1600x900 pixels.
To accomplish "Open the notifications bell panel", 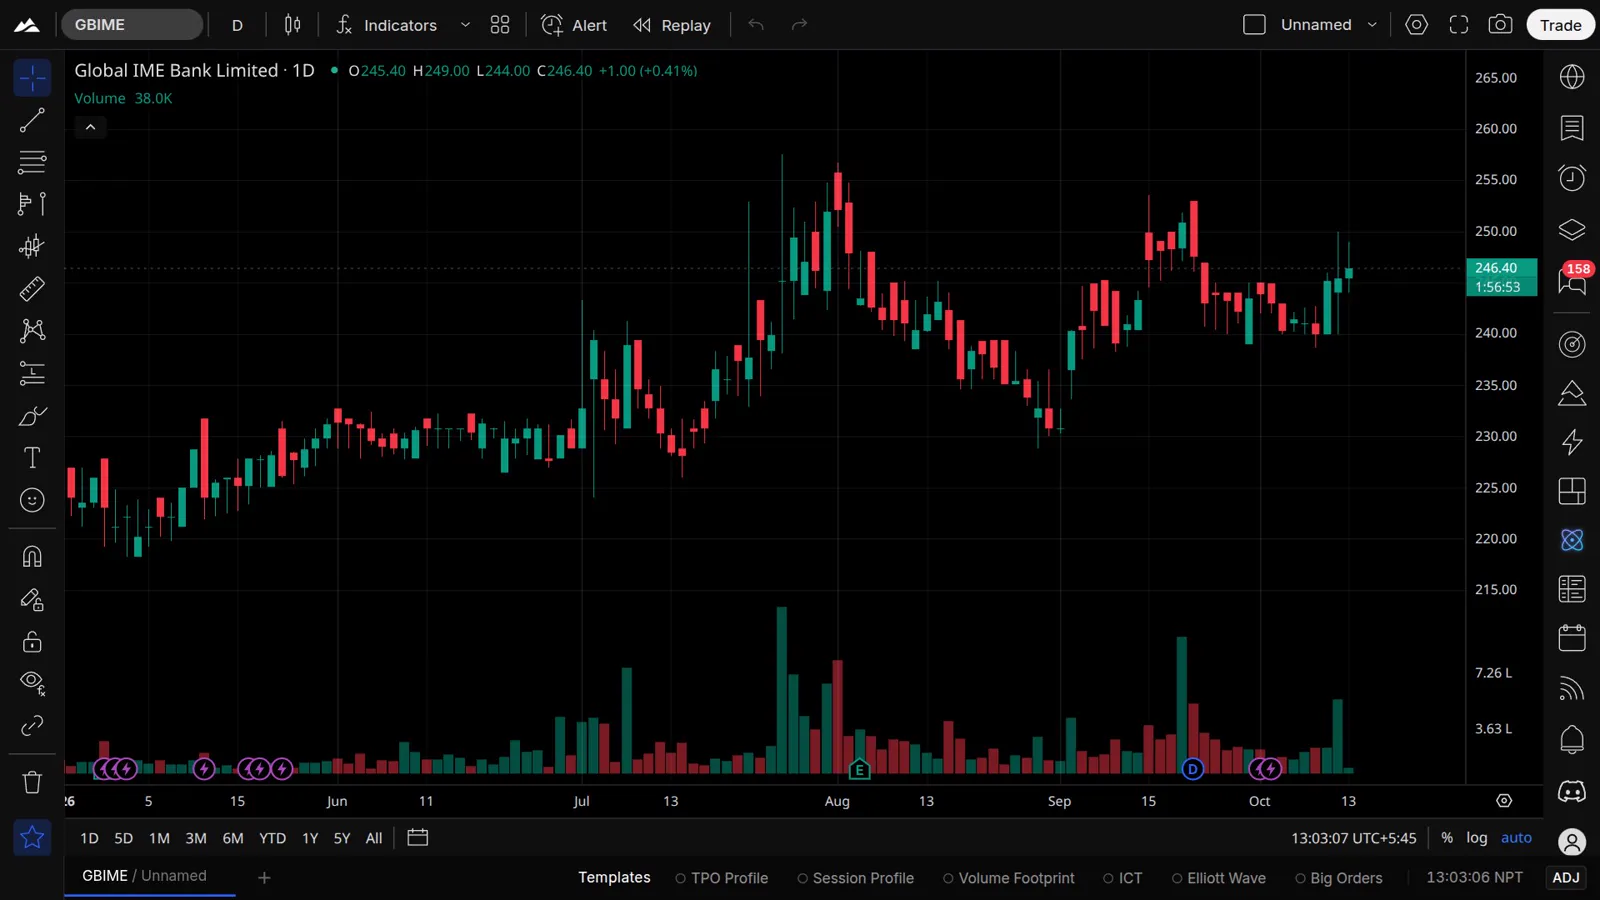I will point(1572,740).
